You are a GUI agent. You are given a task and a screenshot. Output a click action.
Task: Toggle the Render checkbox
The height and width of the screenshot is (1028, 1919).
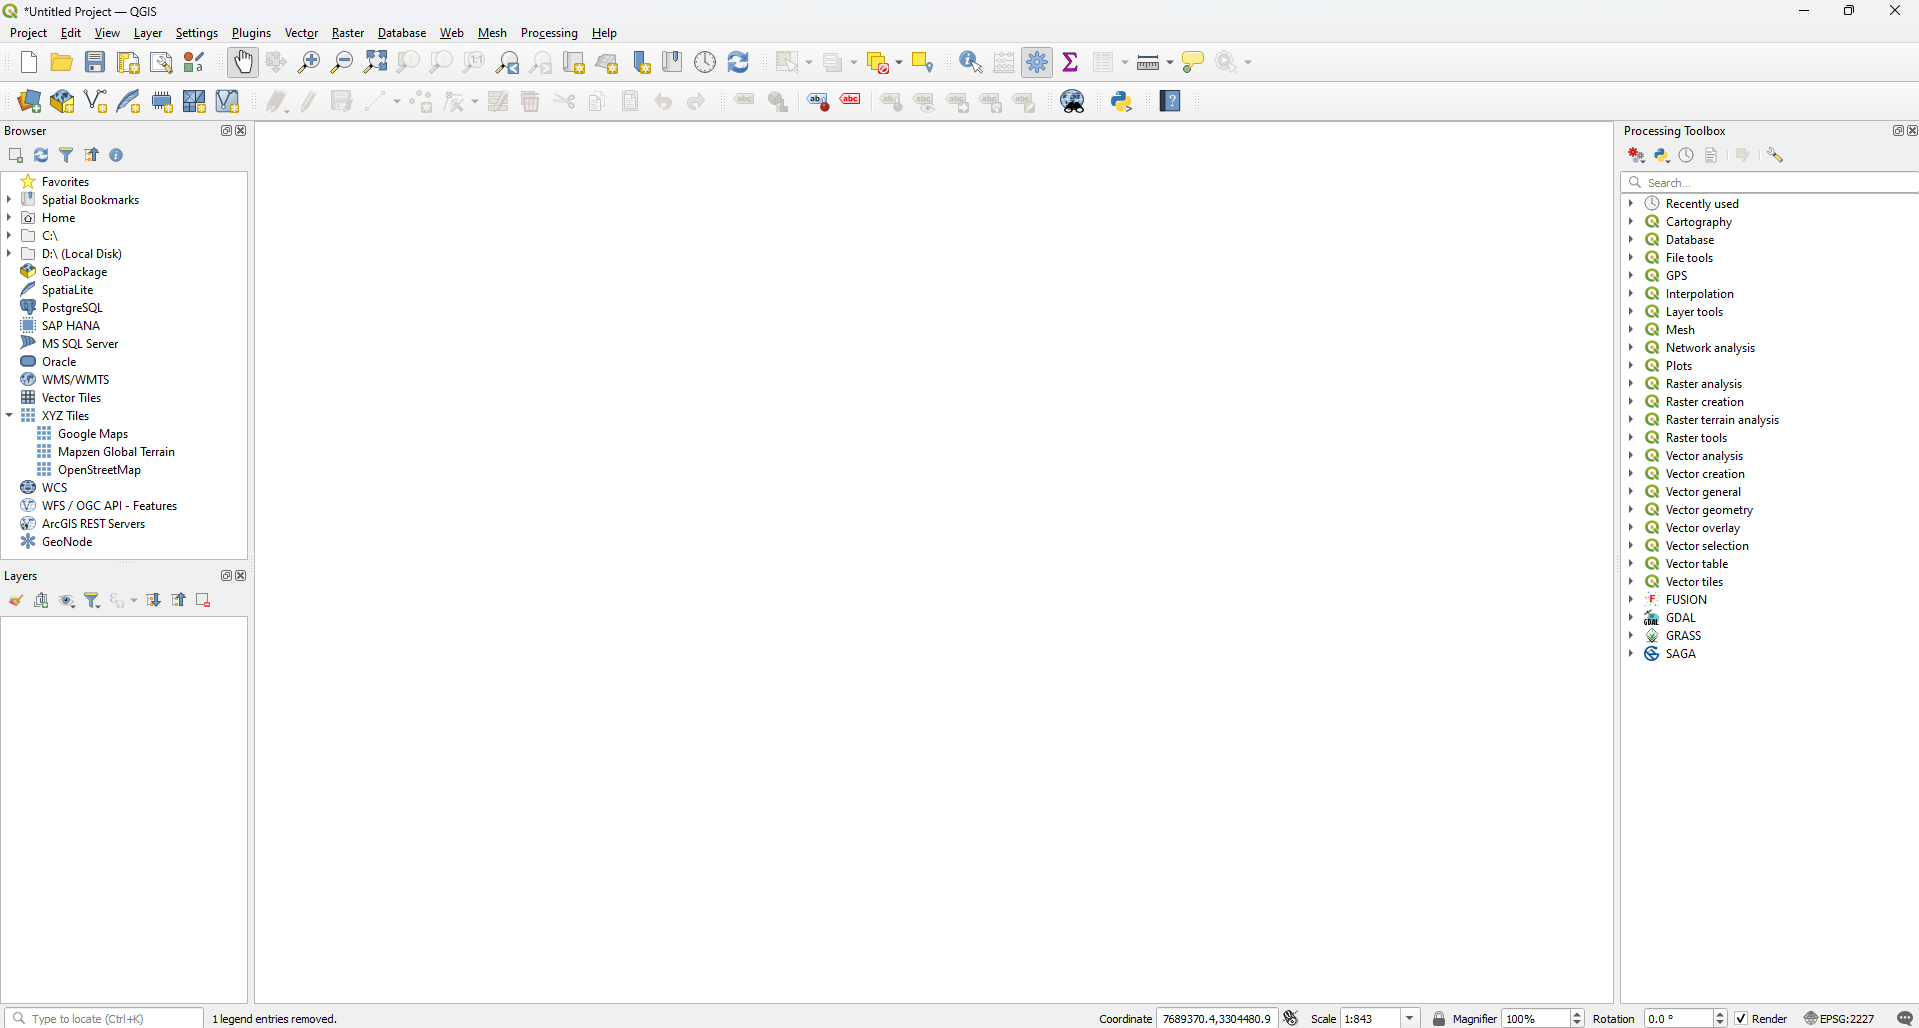(x=1741, y=1018)
